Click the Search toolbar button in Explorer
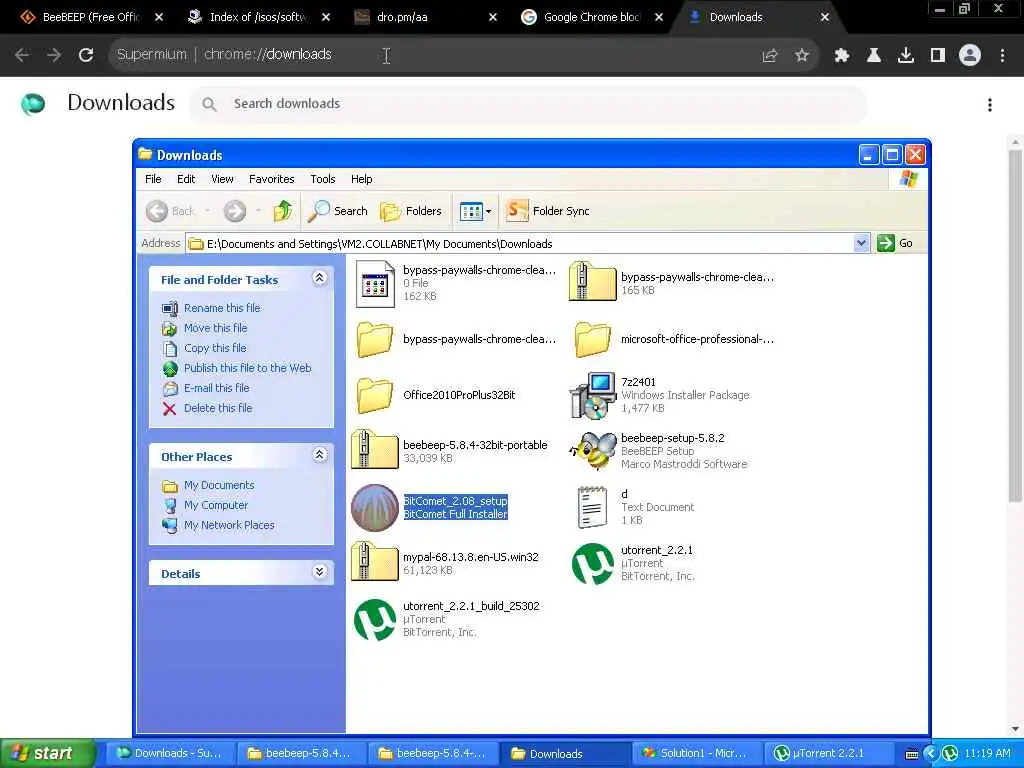This screenshot has width=1024, height=768. [x=338, y=211]
